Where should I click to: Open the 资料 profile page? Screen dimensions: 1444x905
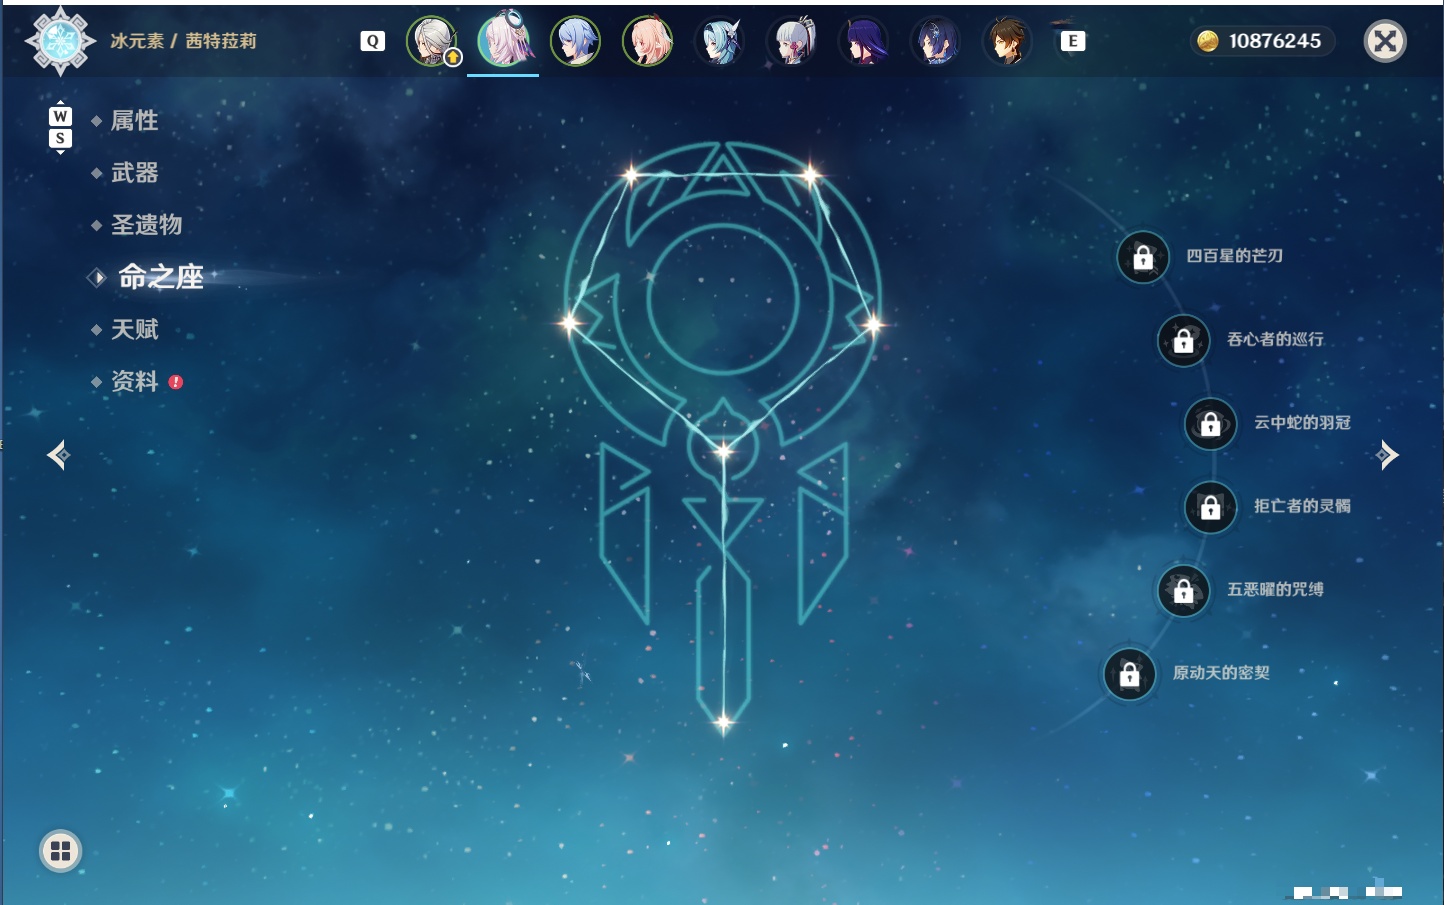(x=134, y=381)
